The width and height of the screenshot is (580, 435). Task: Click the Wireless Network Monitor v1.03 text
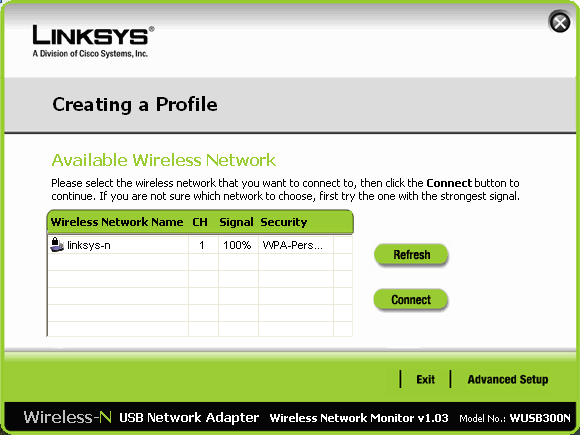coord(359,418)
